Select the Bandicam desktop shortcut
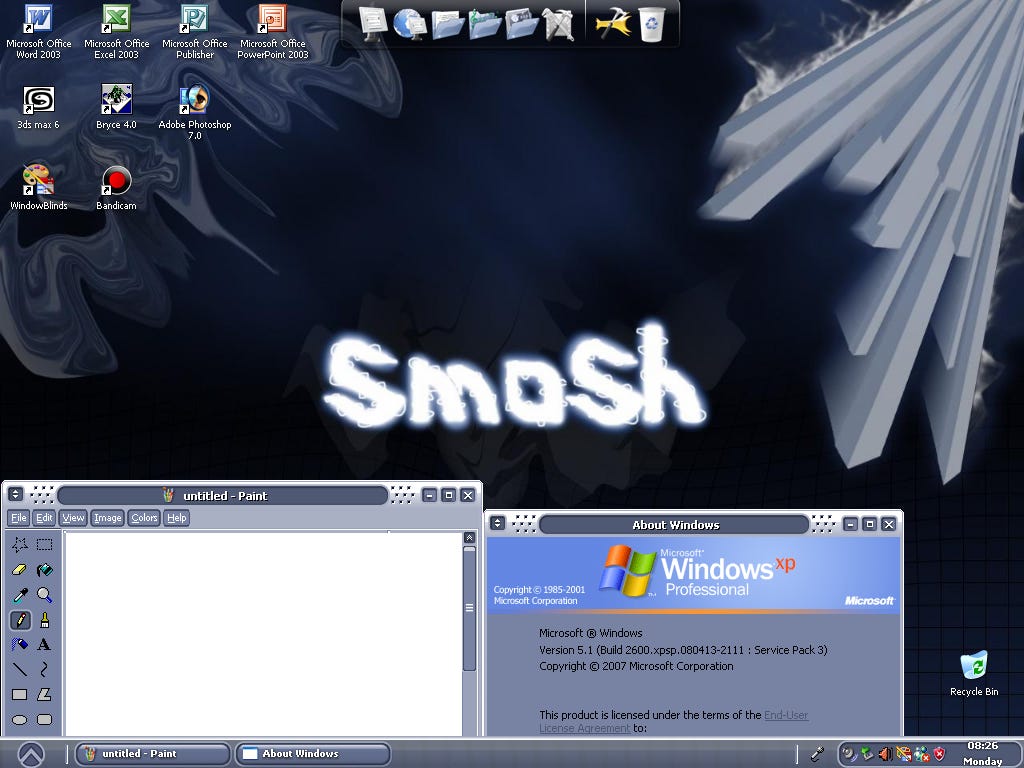 [x=116, y=187]
